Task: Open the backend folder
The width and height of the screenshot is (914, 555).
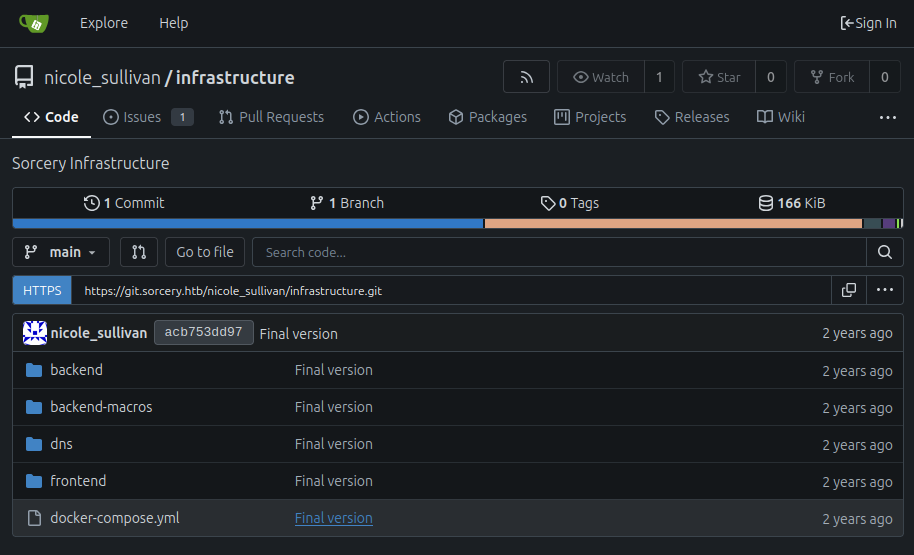Action: point(76,370)
